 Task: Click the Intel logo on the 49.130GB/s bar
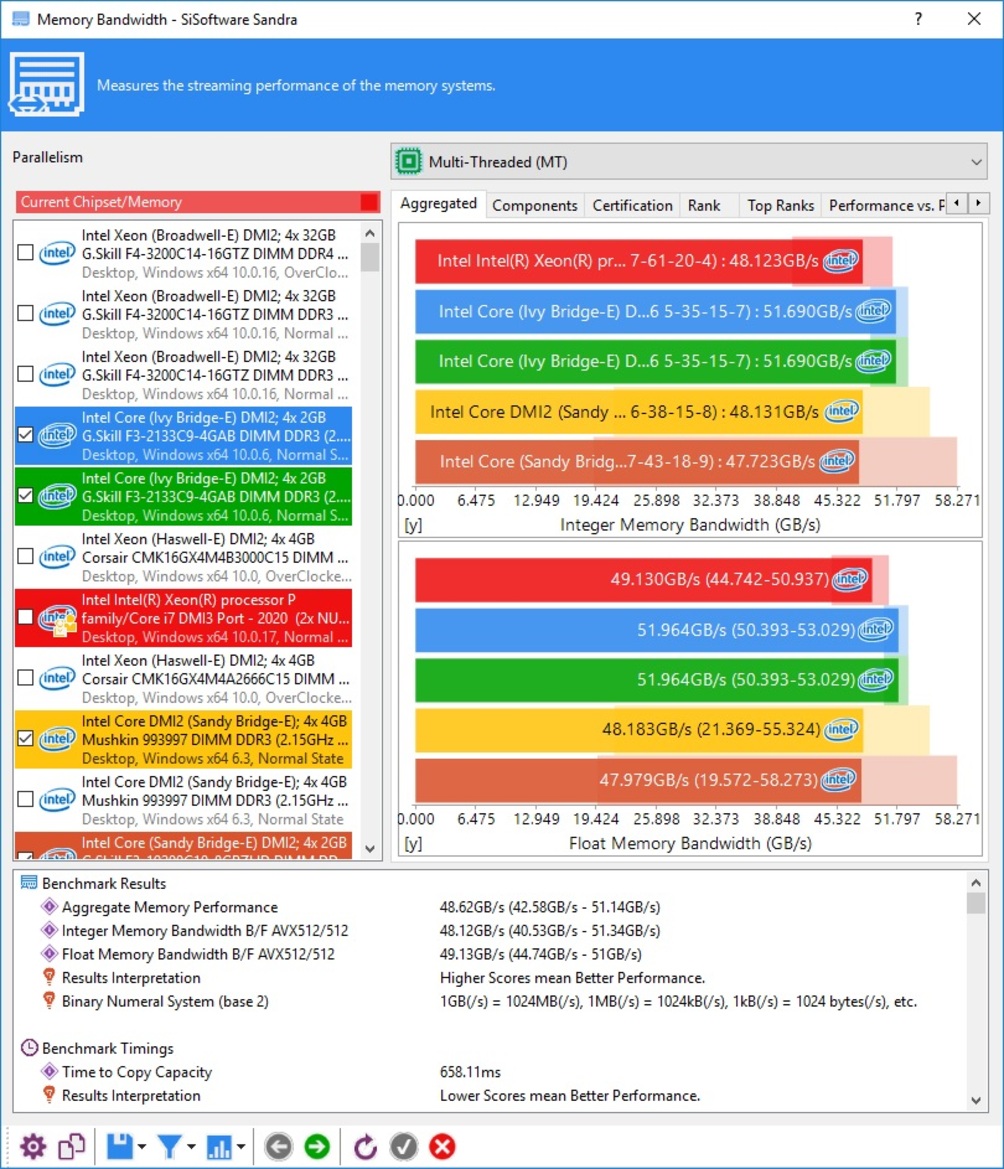coord(850,579)
